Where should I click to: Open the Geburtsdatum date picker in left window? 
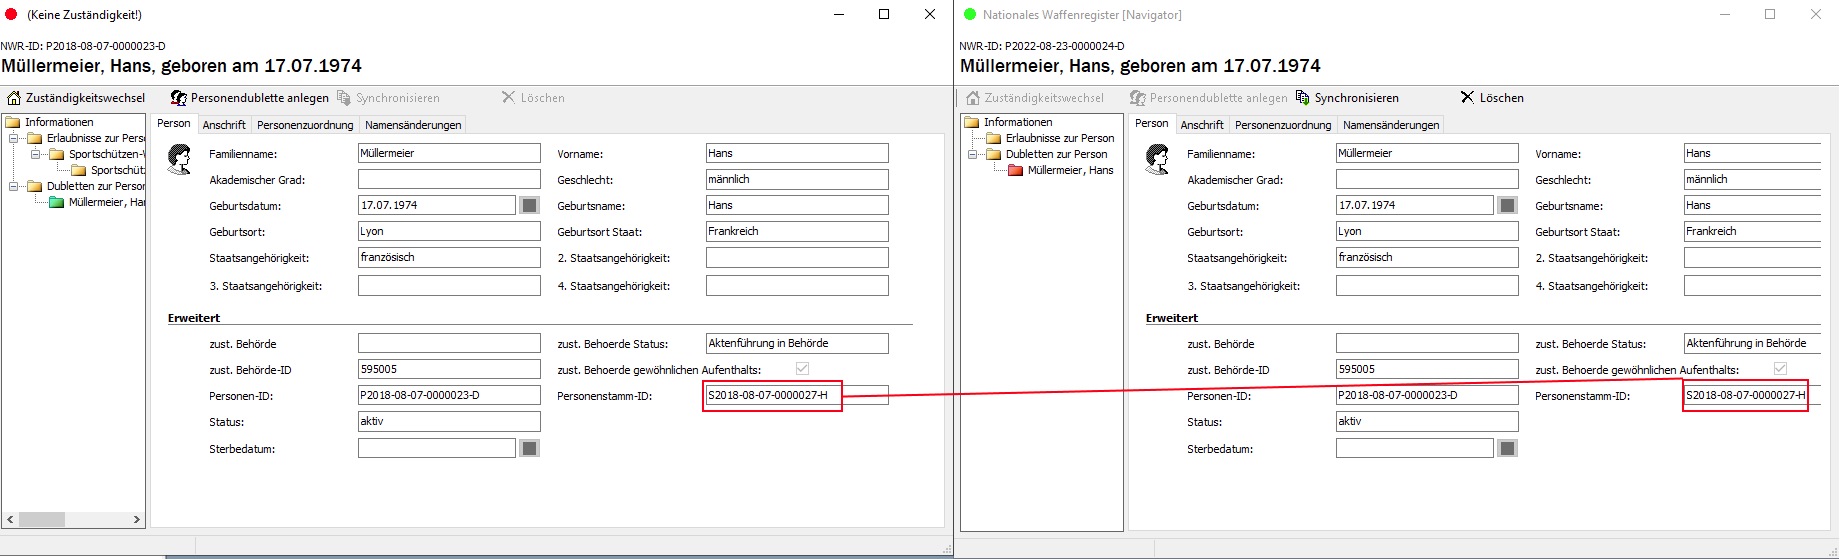(530, 205)
